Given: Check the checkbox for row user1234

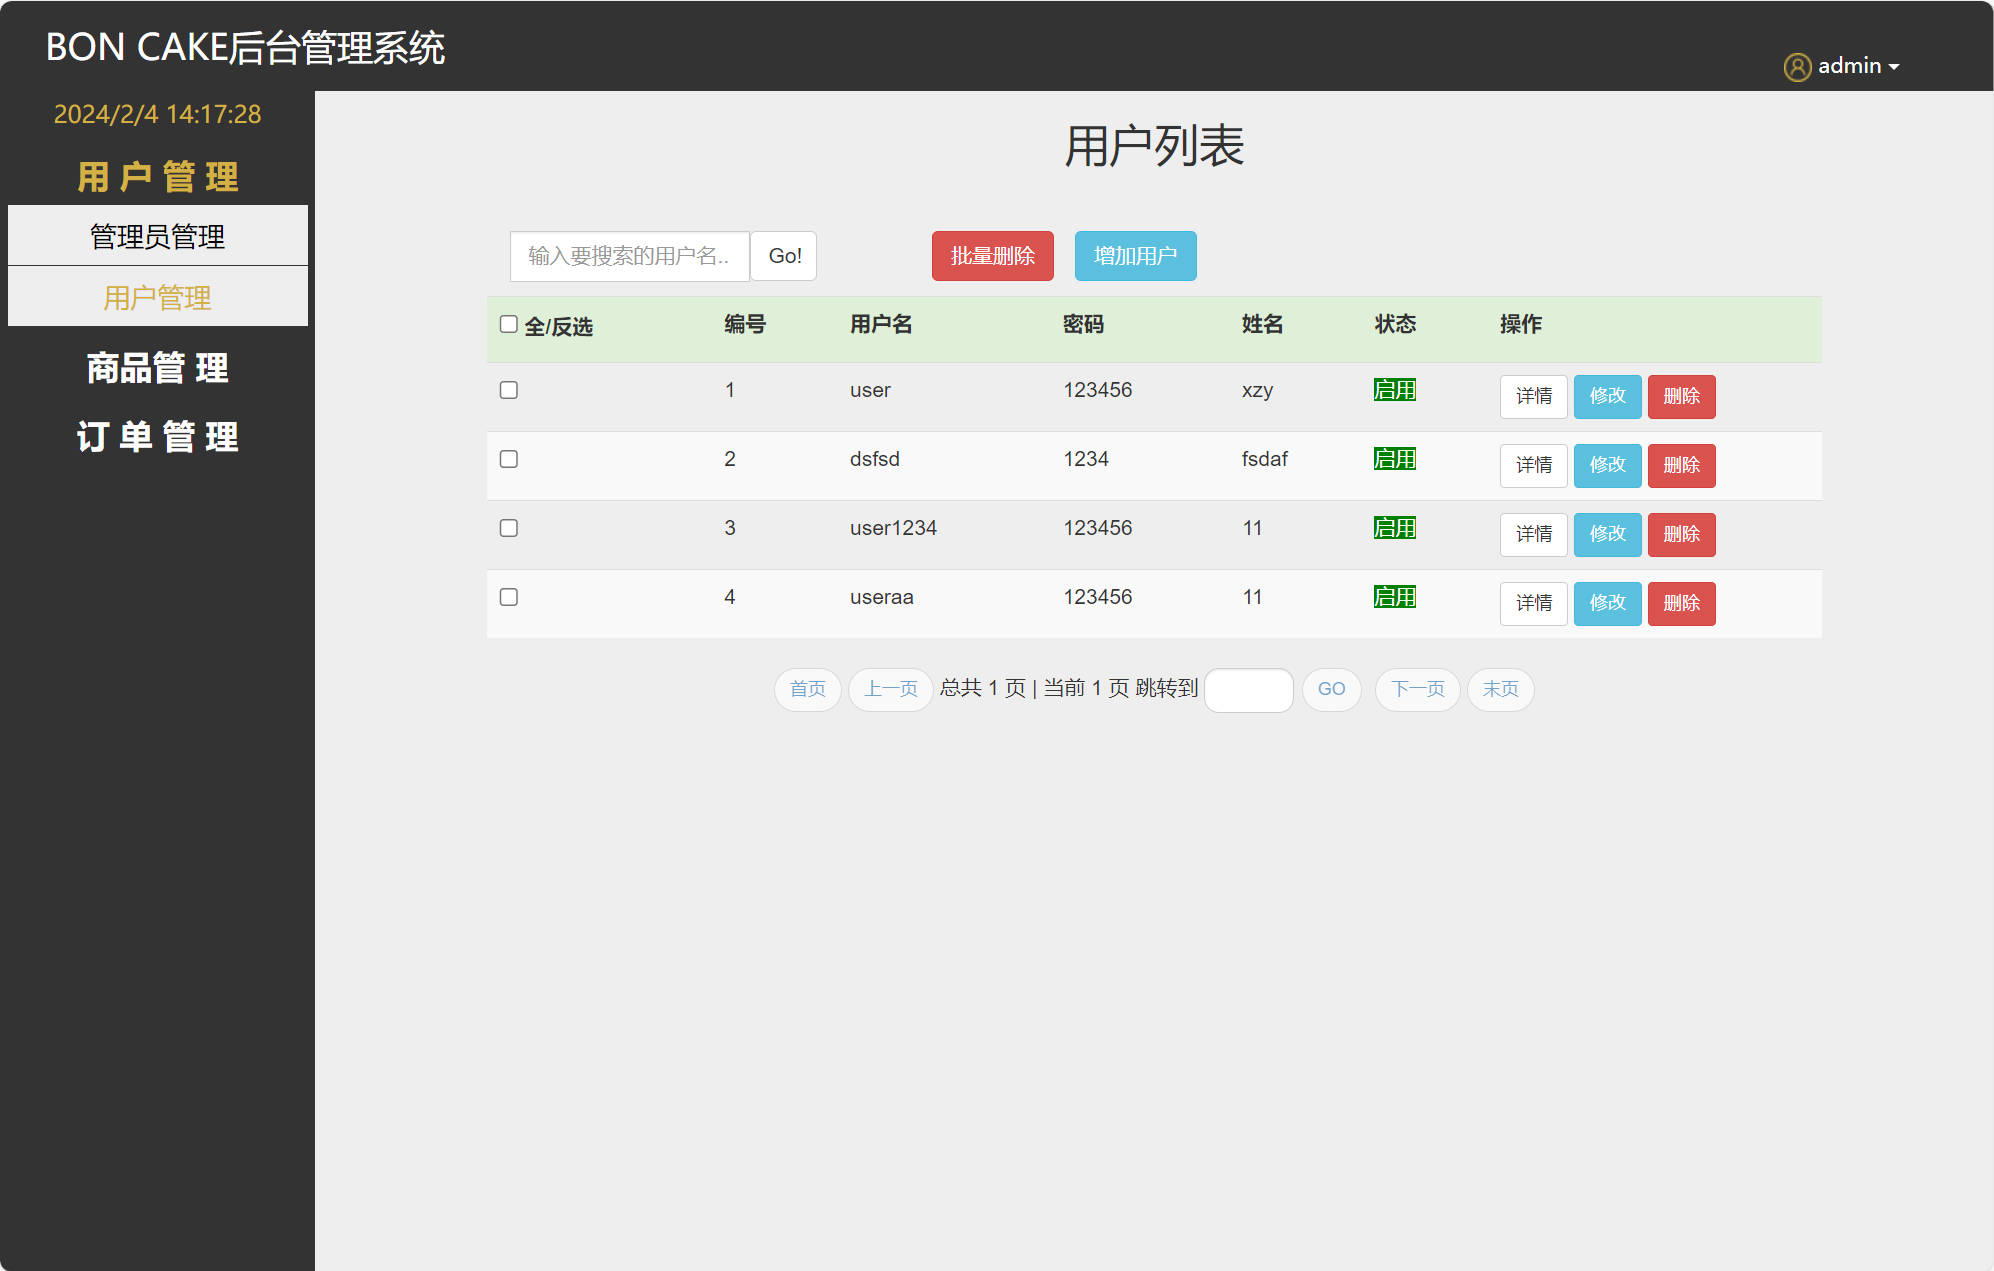Looking at the screenshot, I should (508, 528).
